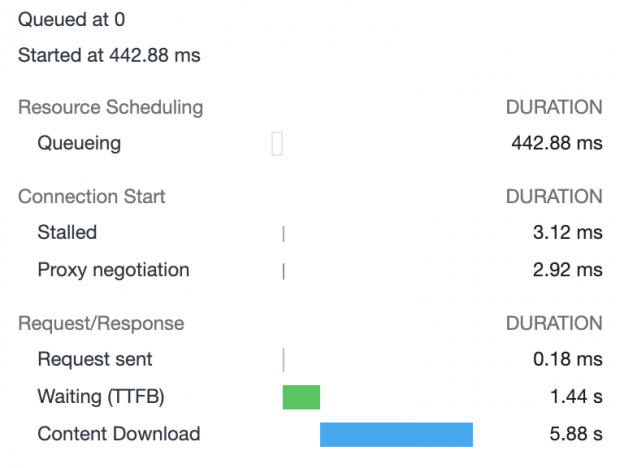Click the Content Download label

tap(119, 434)
